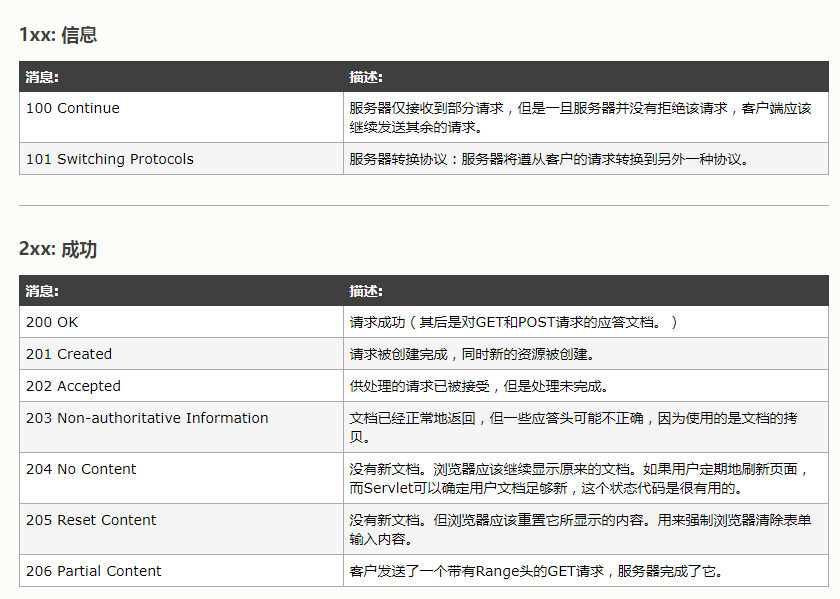The width and height of the screenshot is (840, 599).
Task: Click the description of 100 Continue
Action: pos(586,117)
